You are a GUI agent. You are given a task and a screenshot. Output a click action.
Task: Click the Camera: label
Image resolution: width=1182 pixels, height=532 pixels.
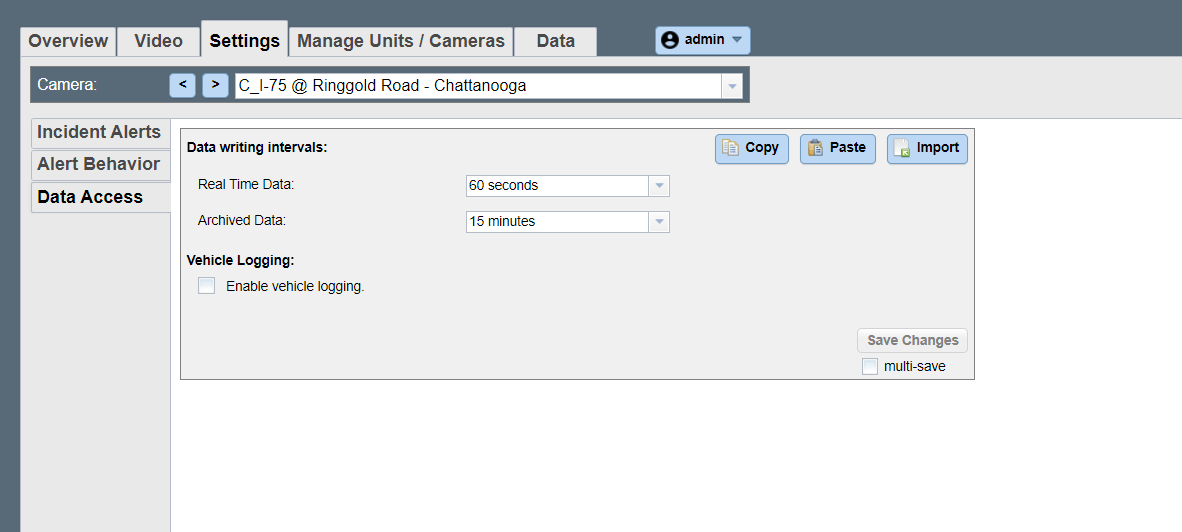pyautogui.click(x=67, y=85)
